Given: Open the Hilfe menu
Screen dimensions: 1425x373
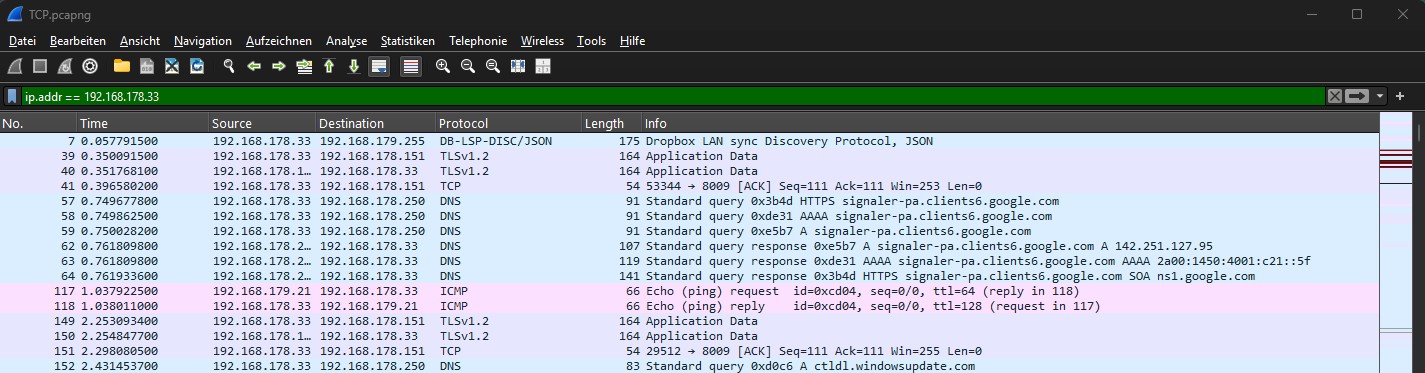Looking at the screenshot, I should [632, 41].
